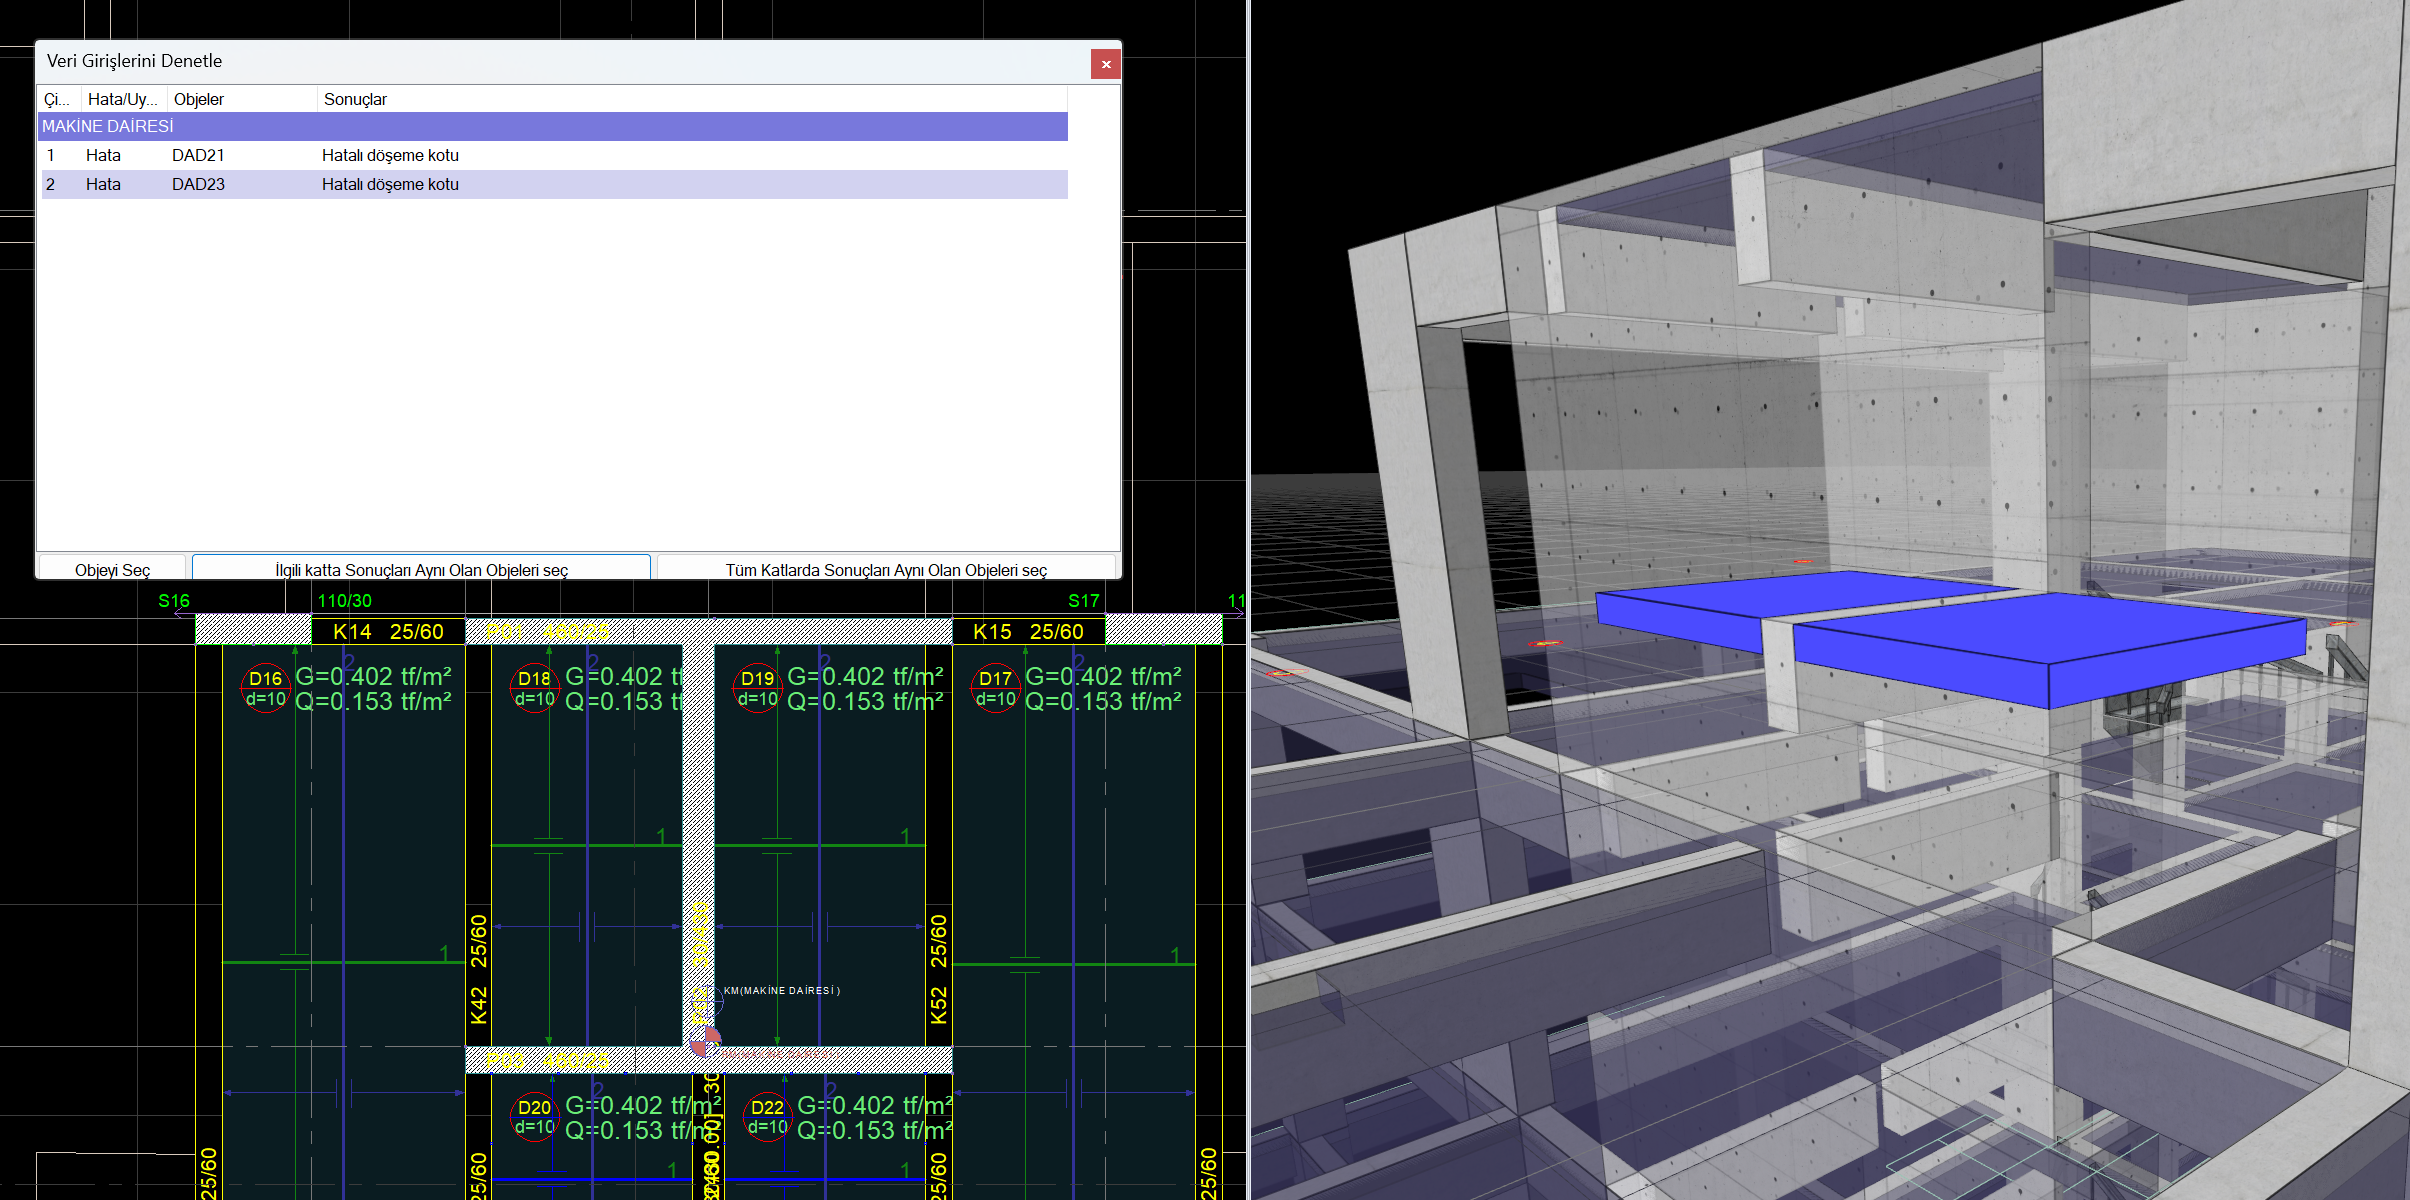Click the K14 25/60 beam label

pyautogui.click(x=388, y=632)
